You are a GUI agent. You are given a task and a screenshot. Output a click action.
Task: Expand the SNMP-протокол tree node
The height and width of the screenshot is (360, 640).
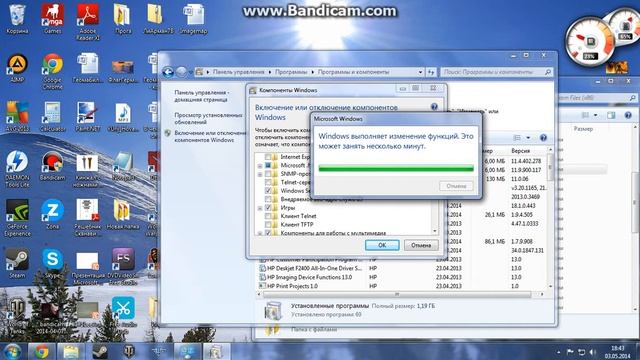(260, 174)
